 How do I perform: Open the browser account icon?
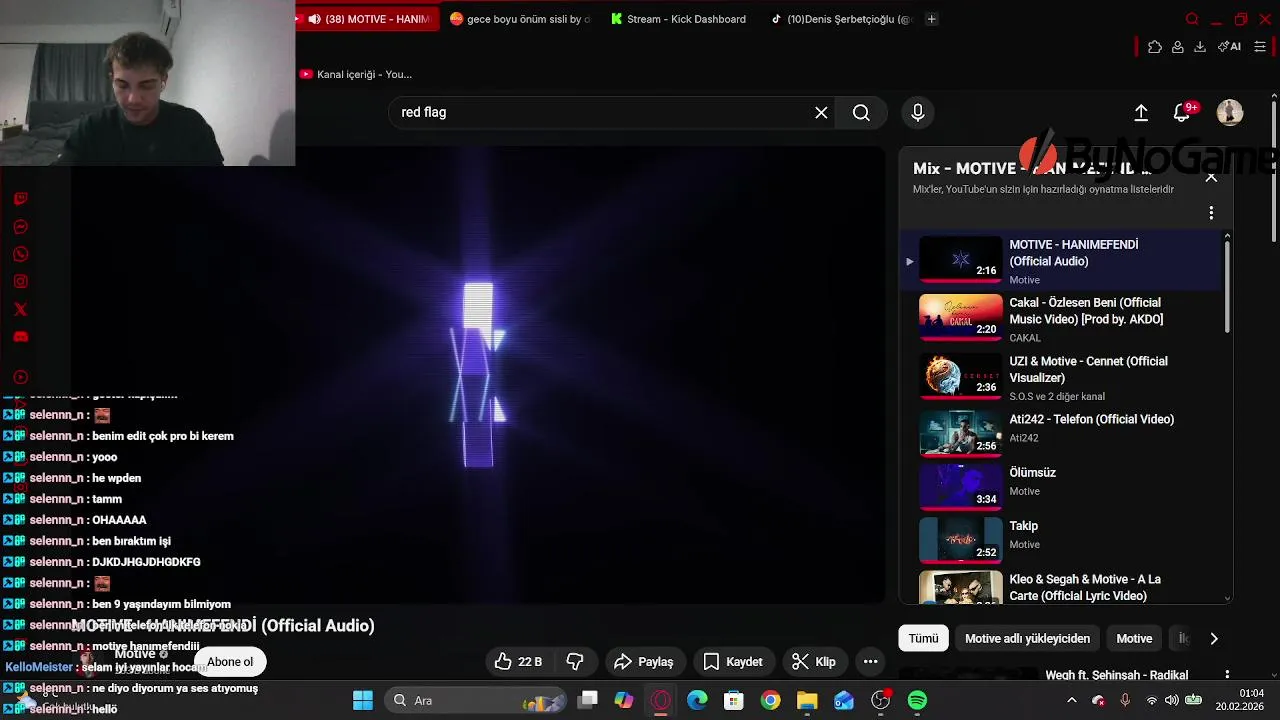click(x=1178, y=46)
